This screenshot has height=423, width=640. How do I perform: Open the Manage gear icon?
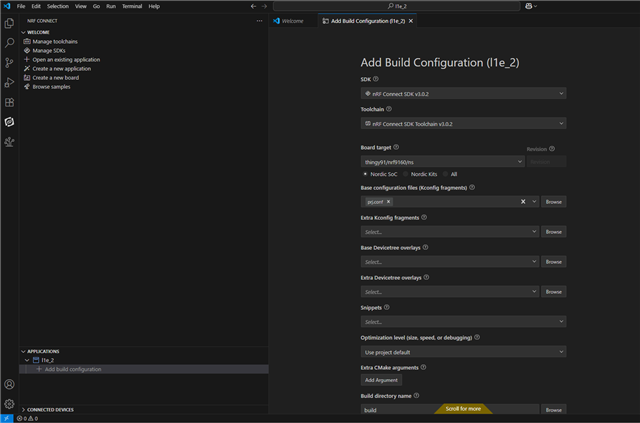pyautogui.click(x=9, y=404)
